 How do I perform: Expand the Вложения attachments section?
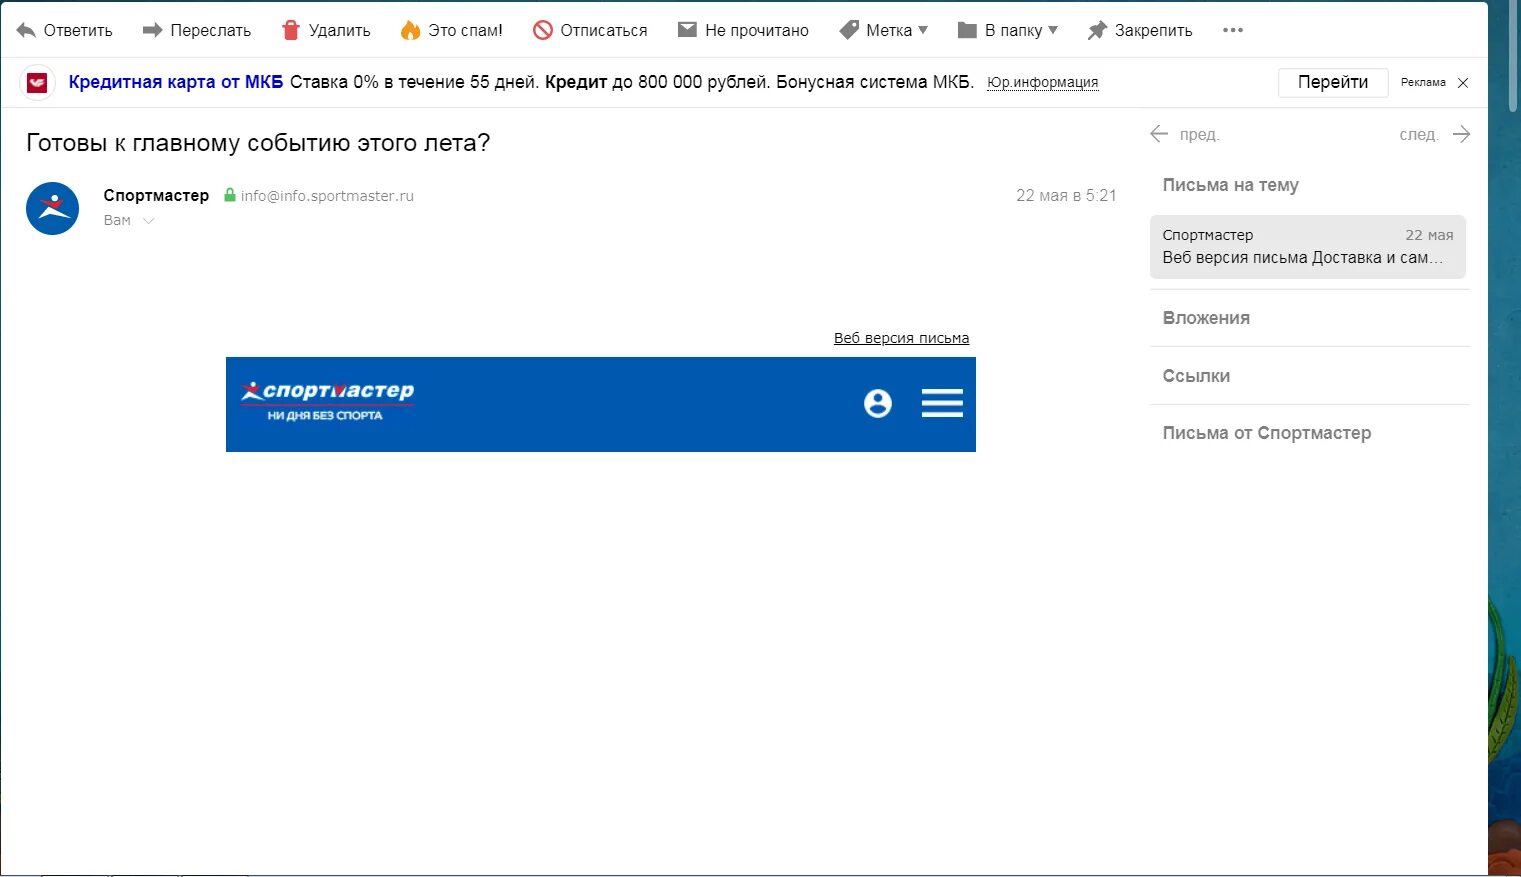tap(1206, 318)
